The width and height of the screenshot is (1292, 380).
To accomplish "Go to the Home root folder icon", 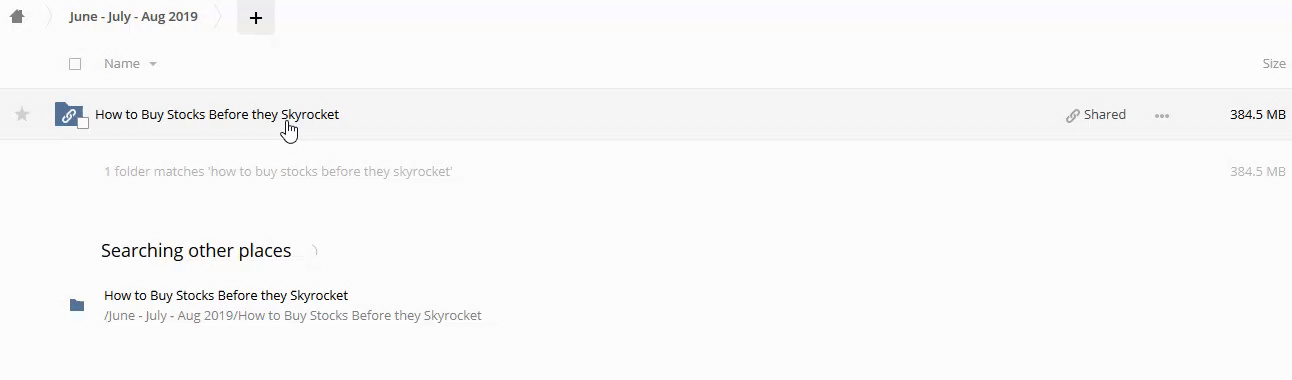I will coord(16,17).
